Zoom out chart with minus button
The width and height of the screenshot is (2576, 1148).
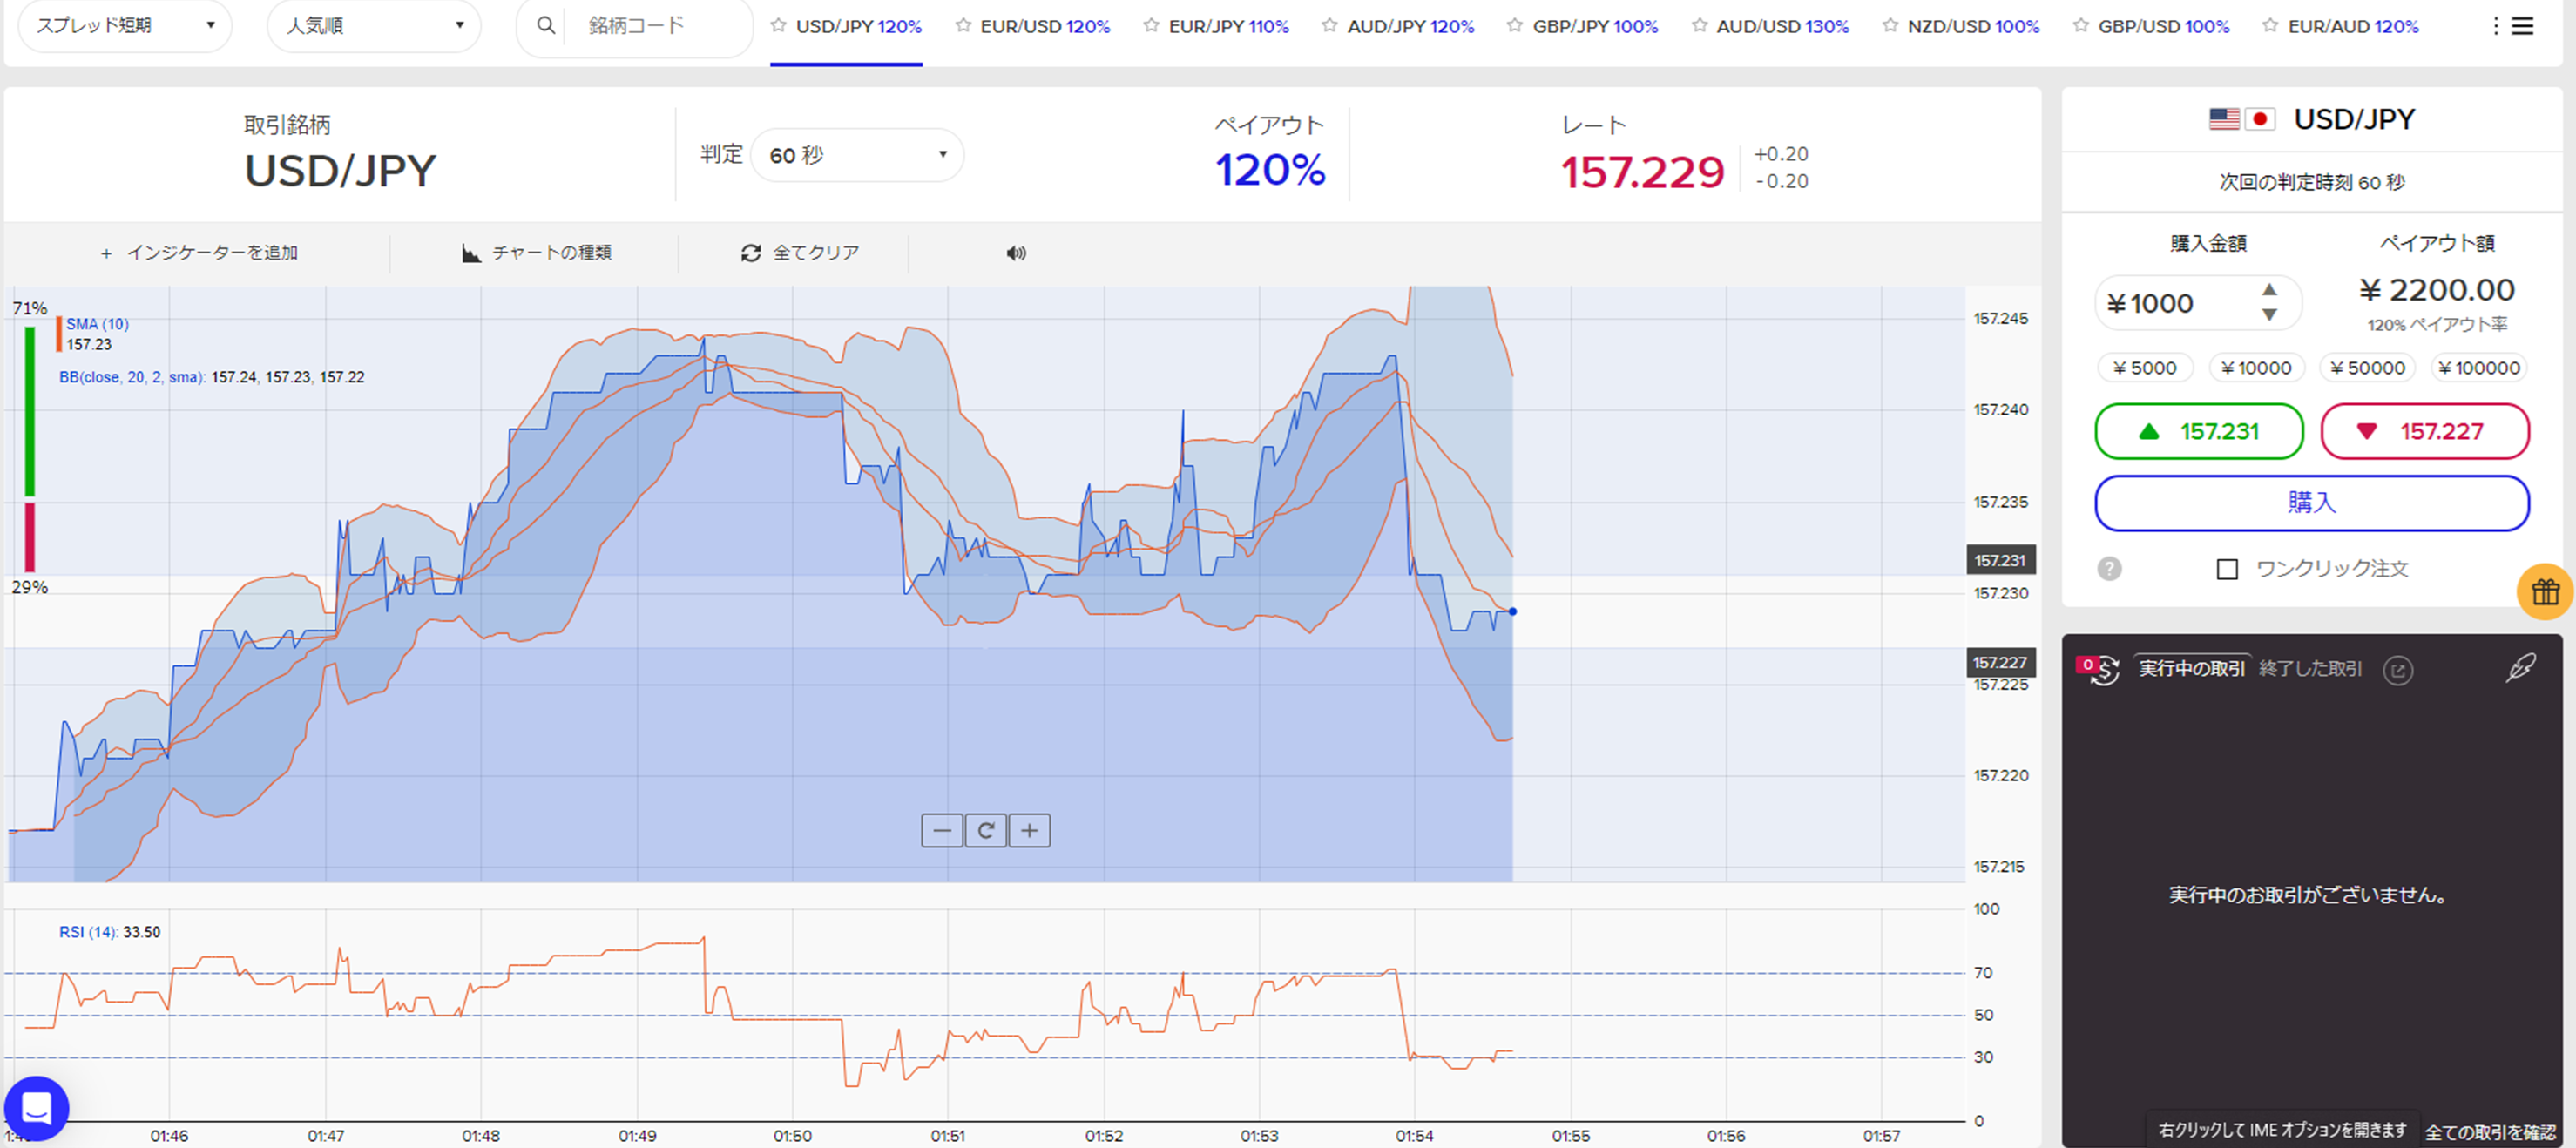[x=942, y=830]
